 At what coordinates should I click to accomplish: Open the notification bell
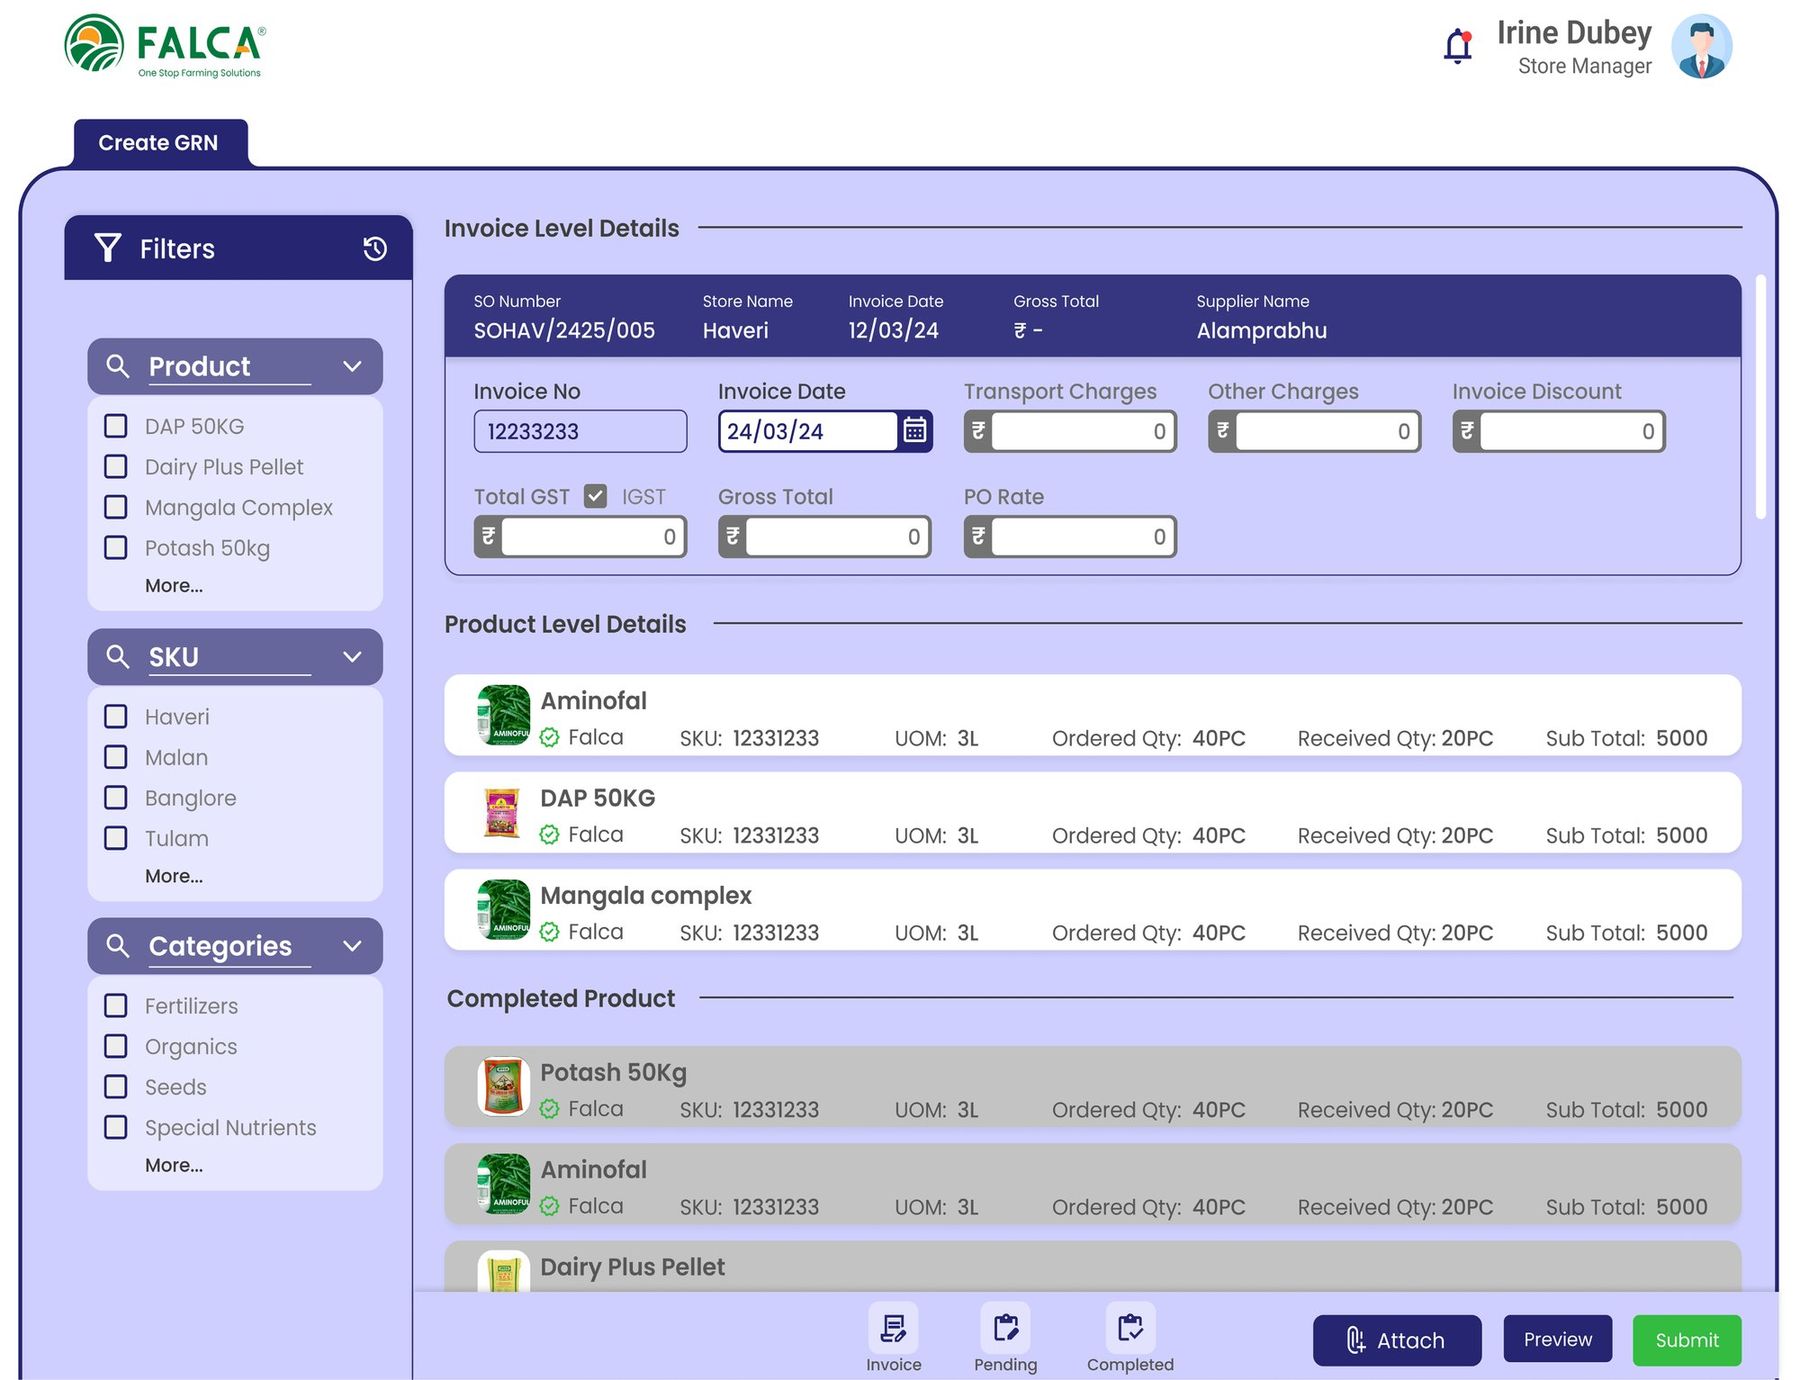point(1458,46)
